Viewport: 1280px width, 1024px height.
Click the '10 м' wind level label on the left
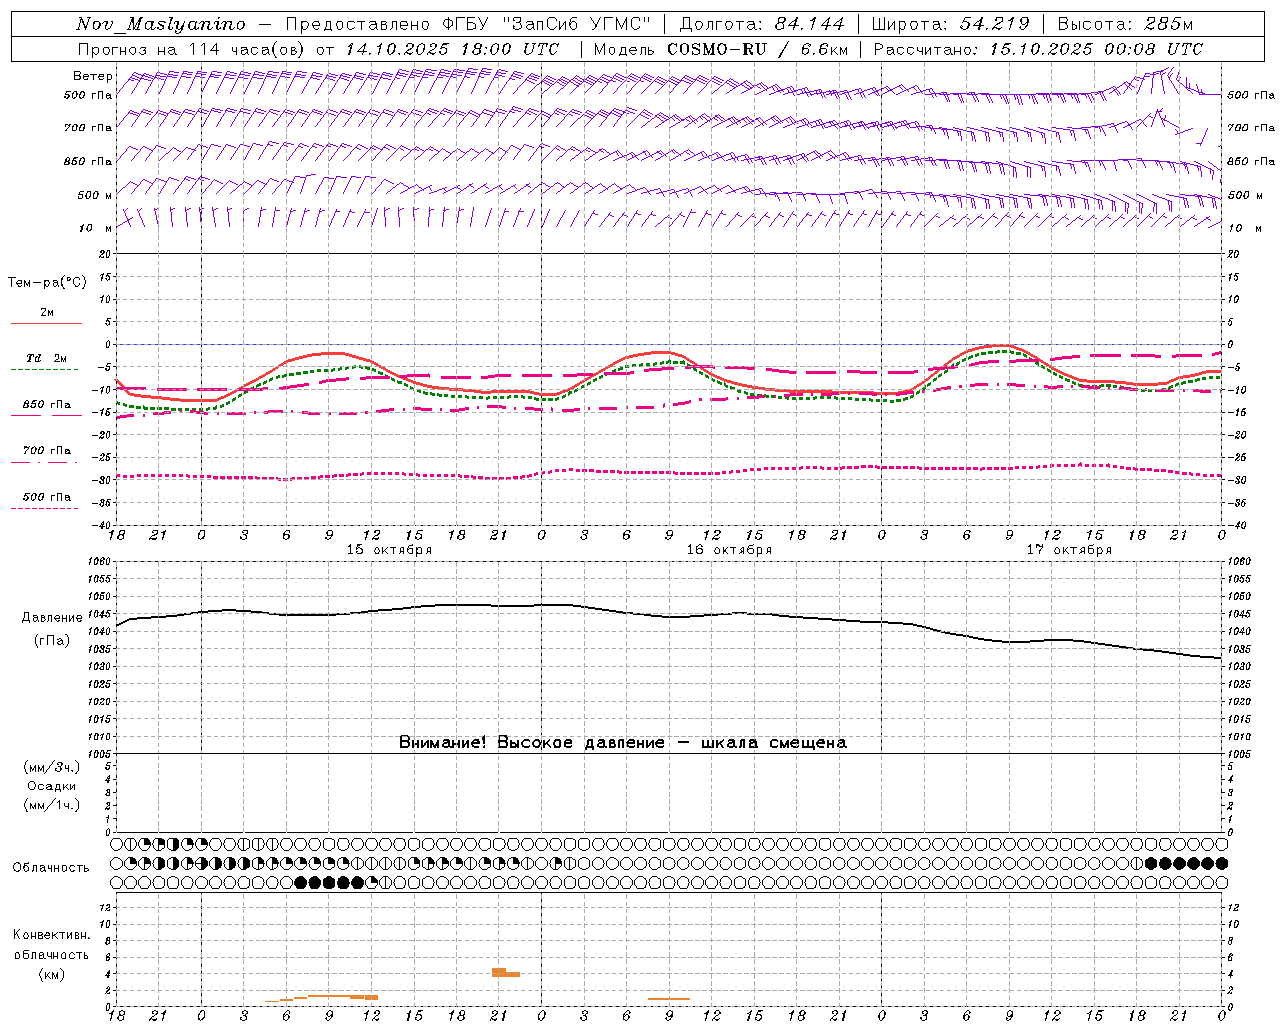tap(96, 228)
